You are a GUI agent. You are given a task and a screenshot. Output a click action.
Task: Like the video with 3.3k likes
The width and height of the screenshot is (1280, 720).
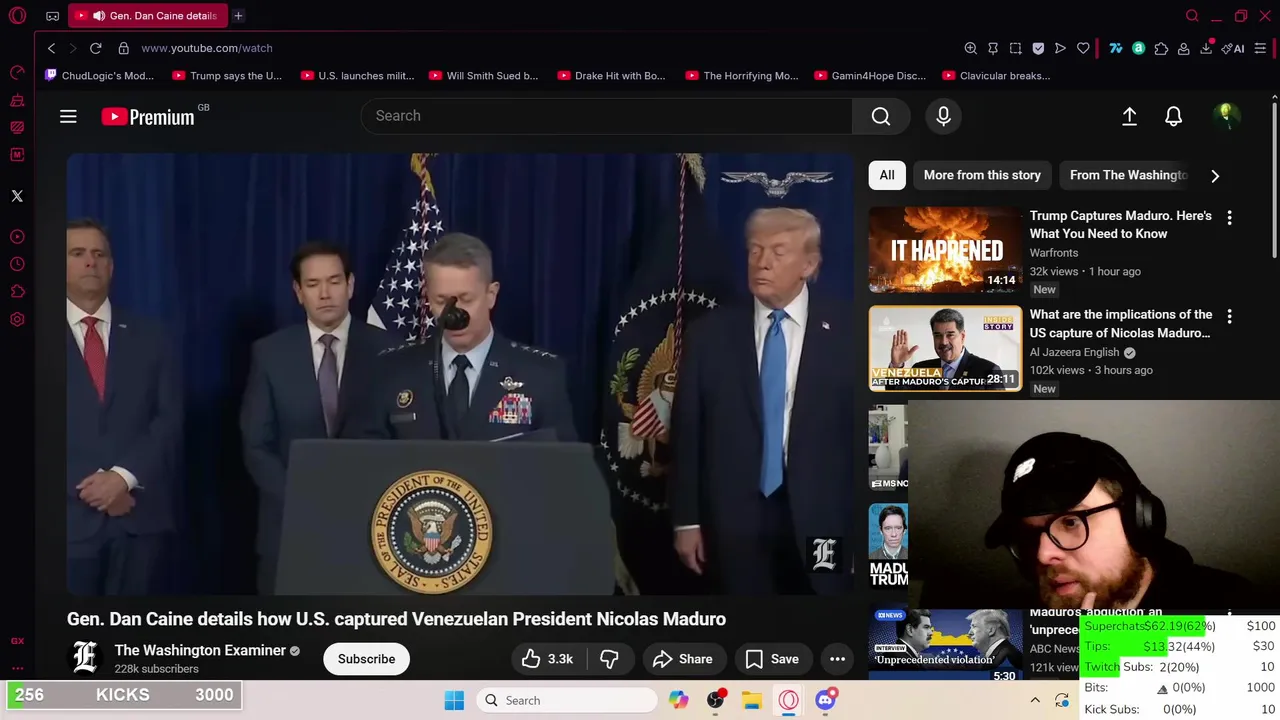point(547,659)
